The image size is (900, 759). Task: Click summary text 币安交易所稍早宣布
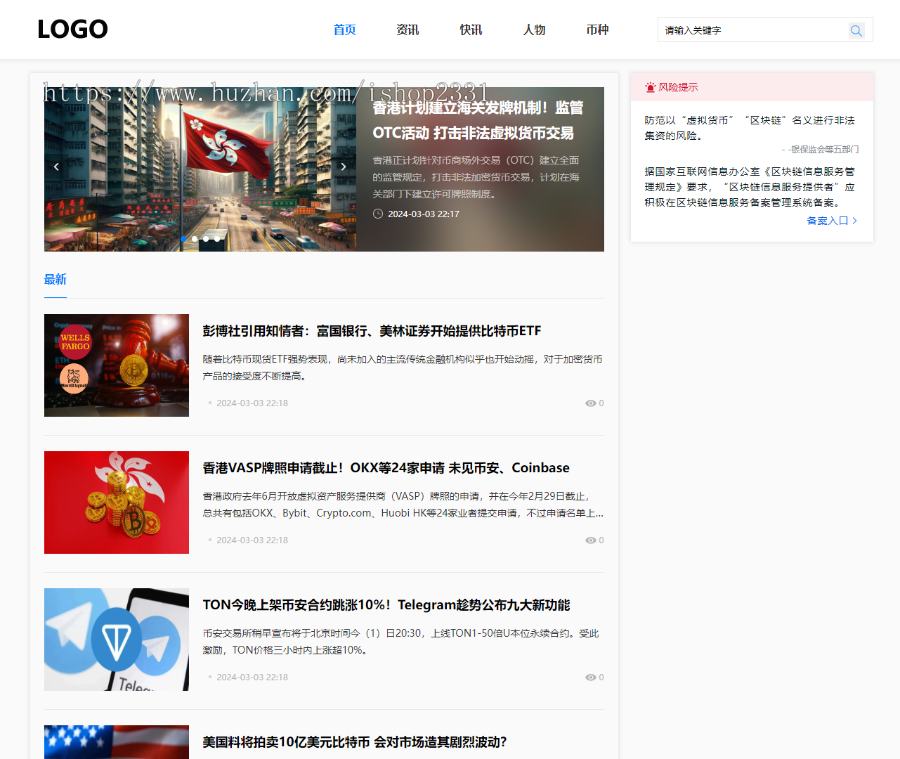coord(401,642)
